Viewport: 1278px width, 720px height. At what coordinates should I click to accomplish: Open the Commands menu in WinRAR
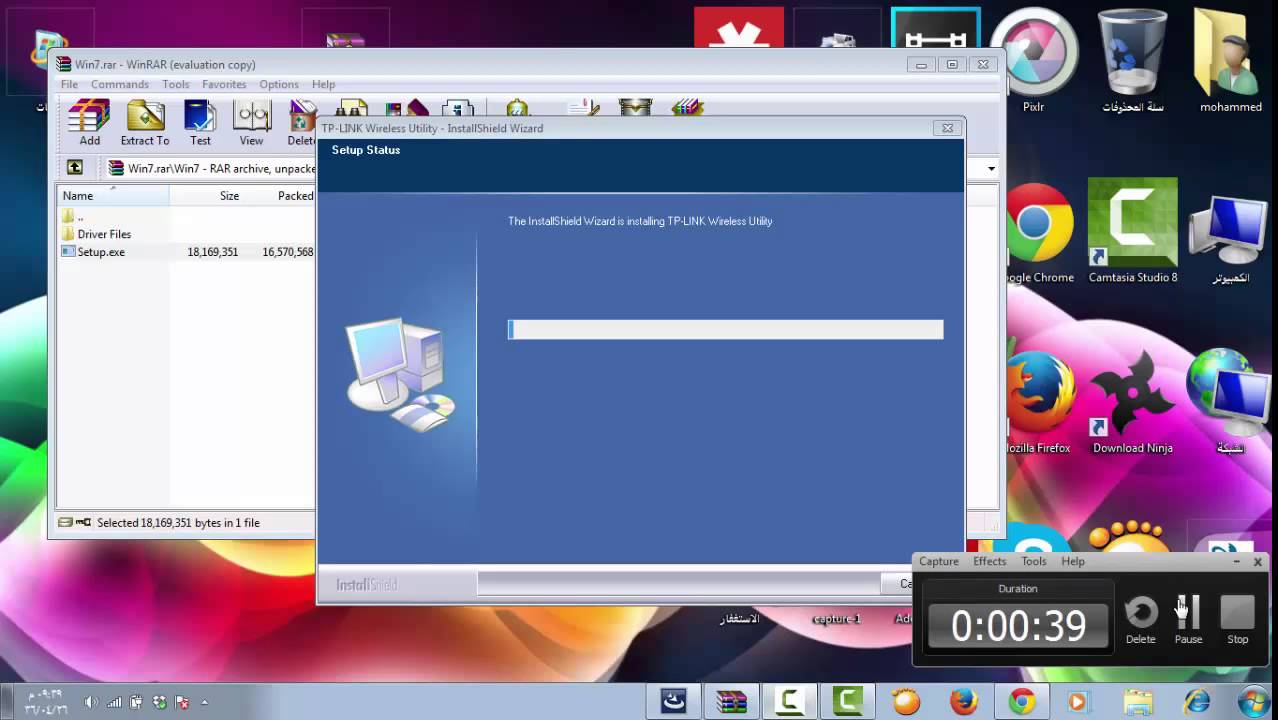(120, 84)
